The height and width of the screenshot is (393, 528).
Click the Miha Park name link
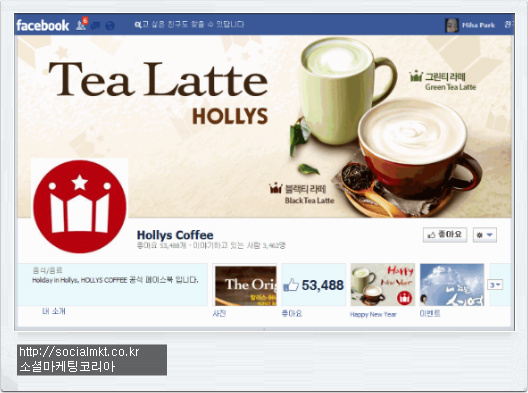tap(478, 25)
